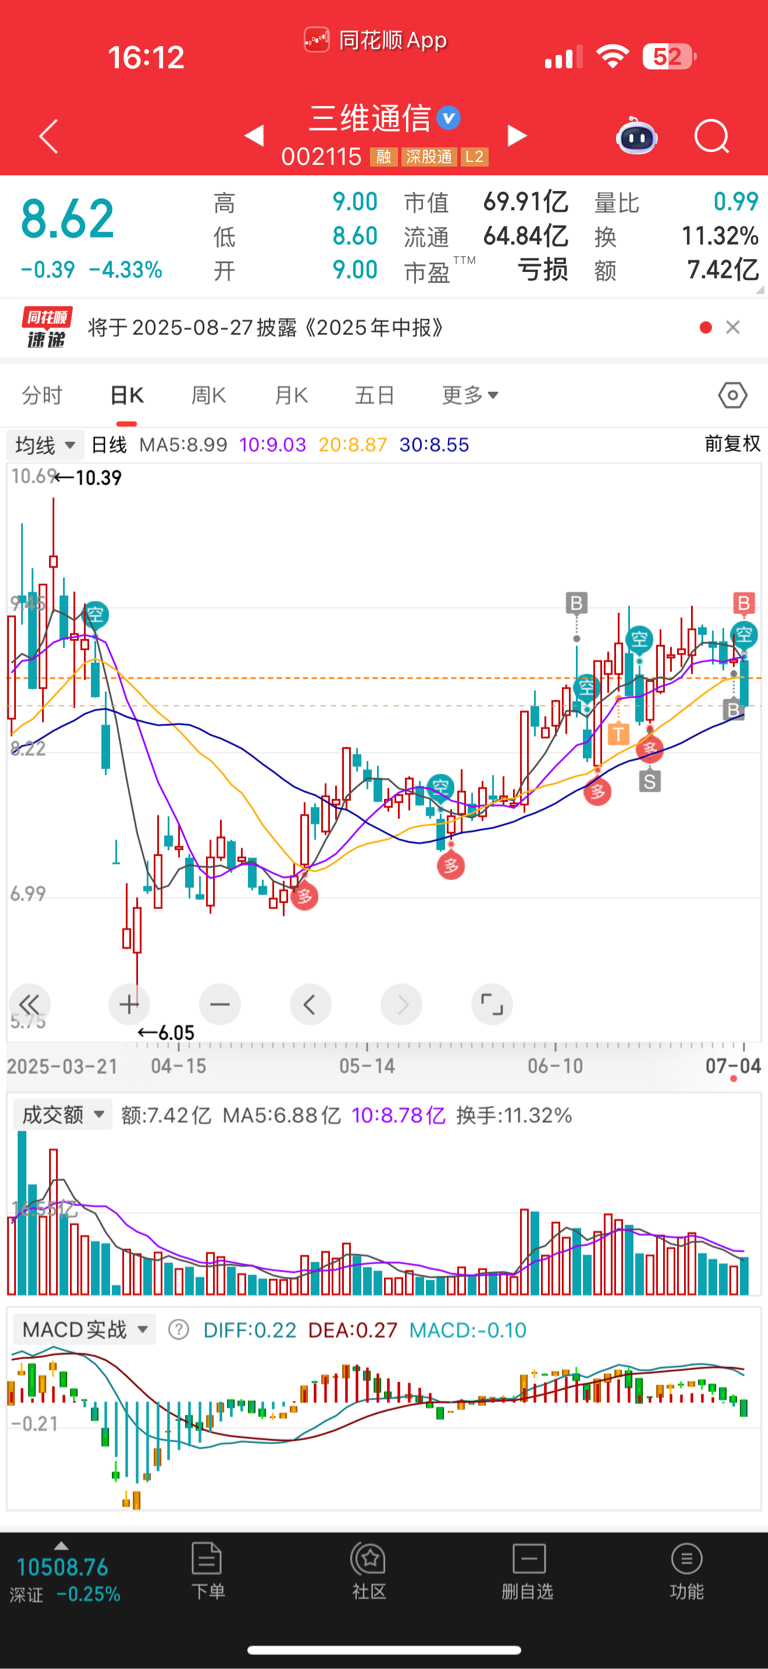Image resolution: width=768 pixels, height=1669 pixels.
Task: Switch to the 月K tab
Action: 291,396
